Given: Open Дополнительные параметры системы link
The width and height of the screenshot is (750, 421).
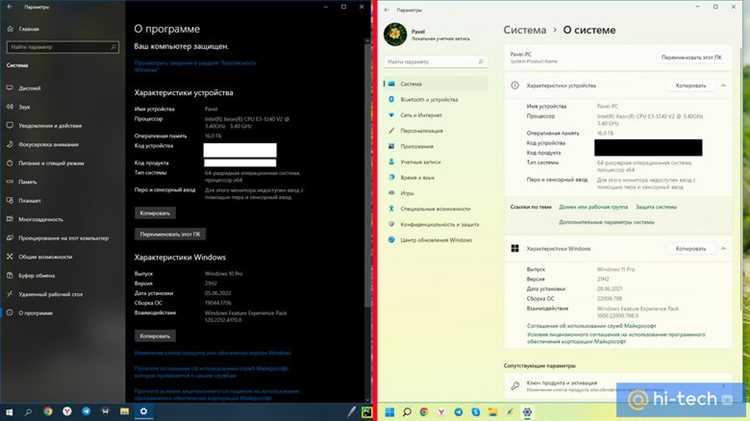Looking at the screenshot, I should [607, 222].
